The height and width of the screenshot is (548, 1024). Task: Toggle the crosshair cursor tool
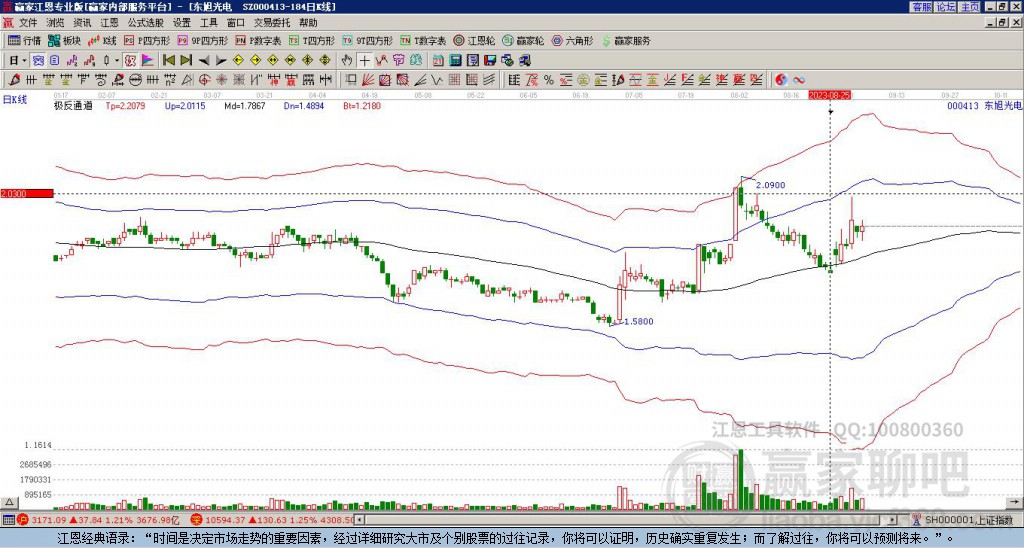(364, 61)
